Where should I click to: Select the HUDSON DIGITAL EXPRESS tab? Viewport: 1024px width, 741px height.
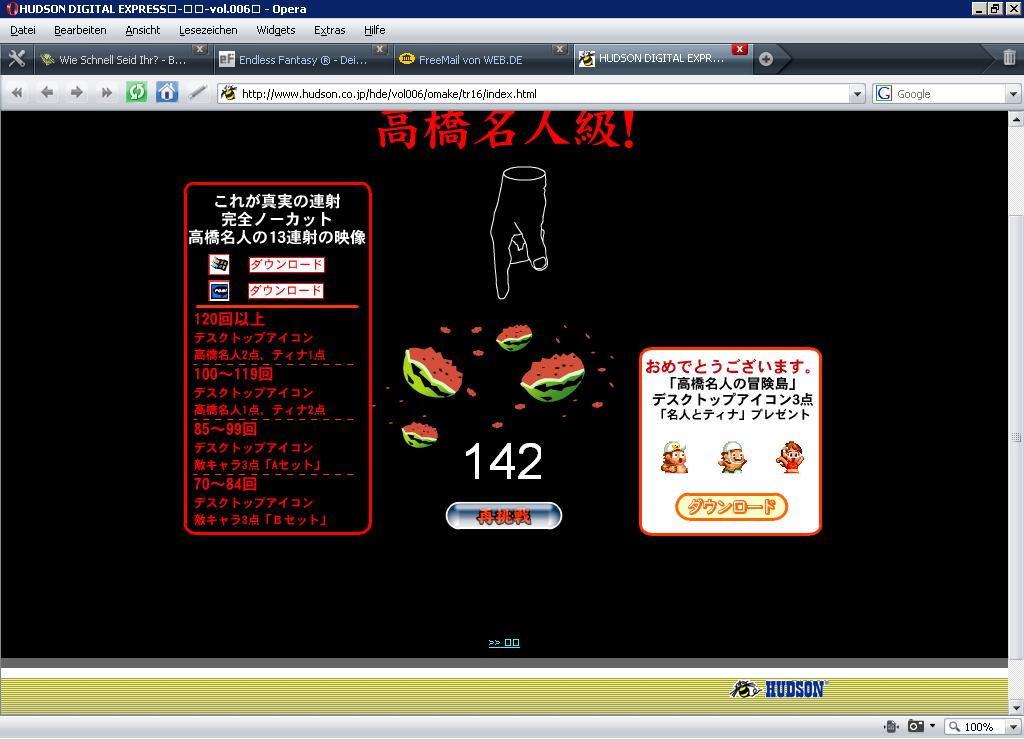point(661,59)
